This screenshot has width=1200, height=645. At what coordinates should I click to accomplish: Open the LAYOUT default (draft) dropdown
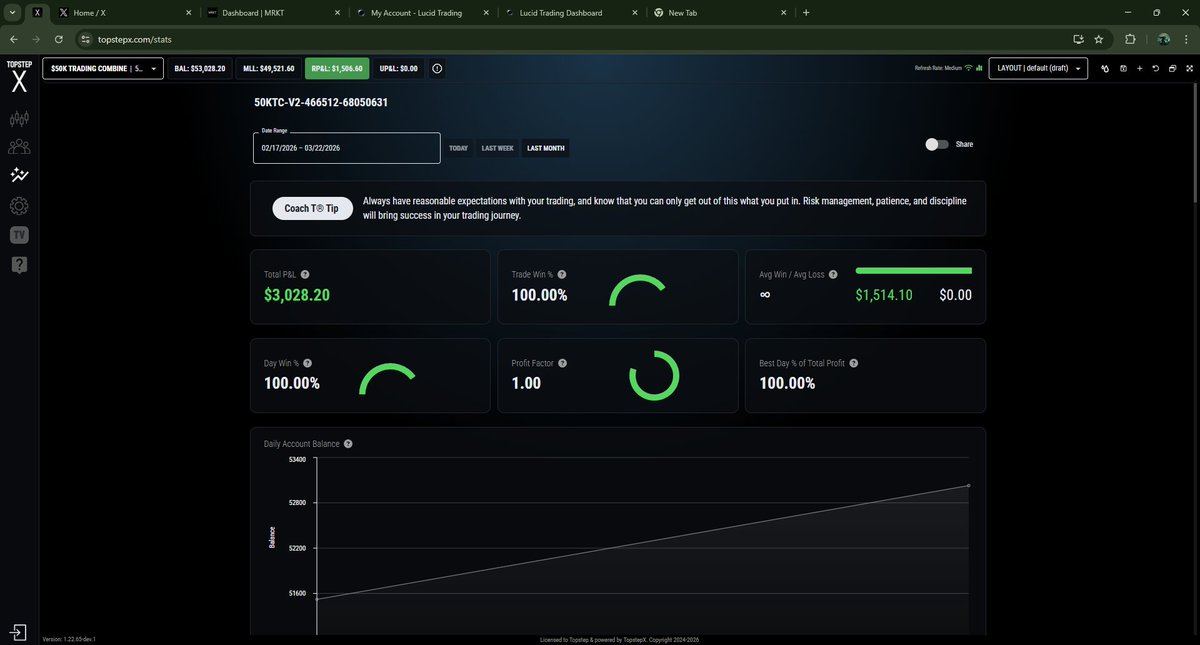pos(1038,68)
